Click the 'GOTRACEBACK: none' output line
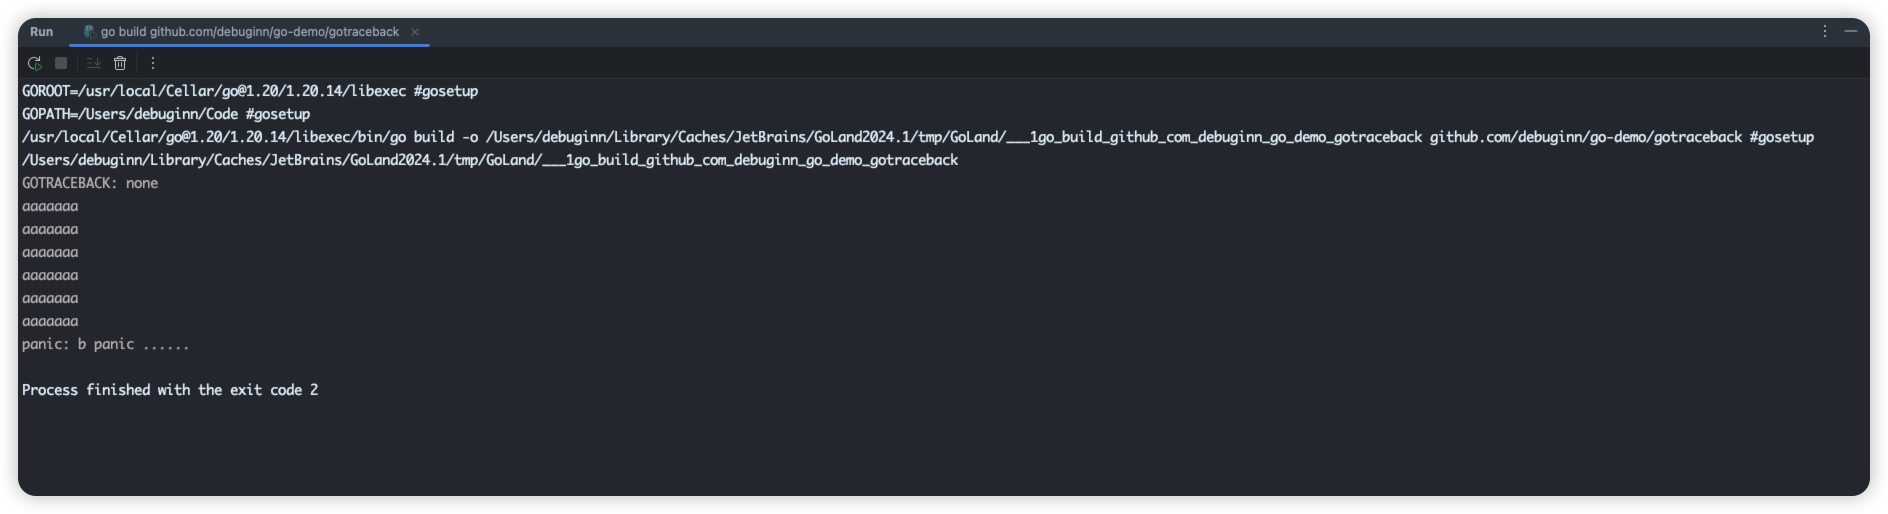The width and height of the screenshot is (1888, 514). pyautogui.click(x=90, y=183)
